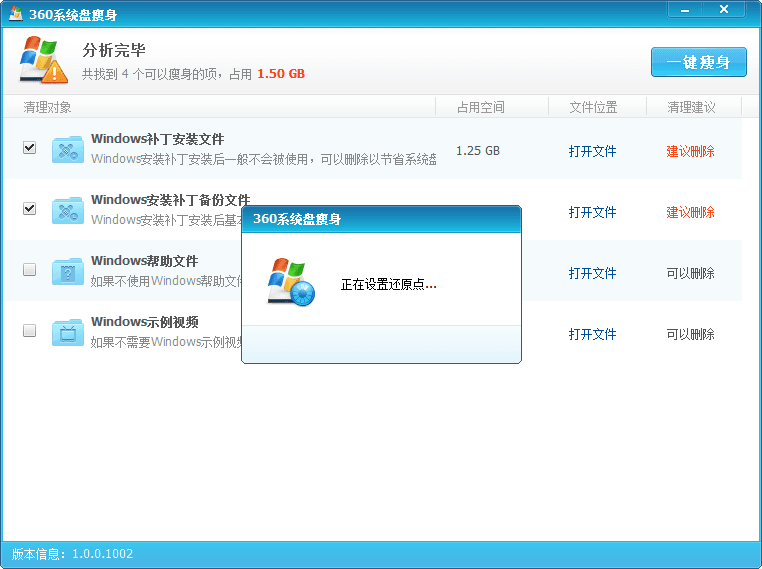Click the 清理建议 column header
Image resolution: width=762 pixels, height=569 pixels.
691,107
